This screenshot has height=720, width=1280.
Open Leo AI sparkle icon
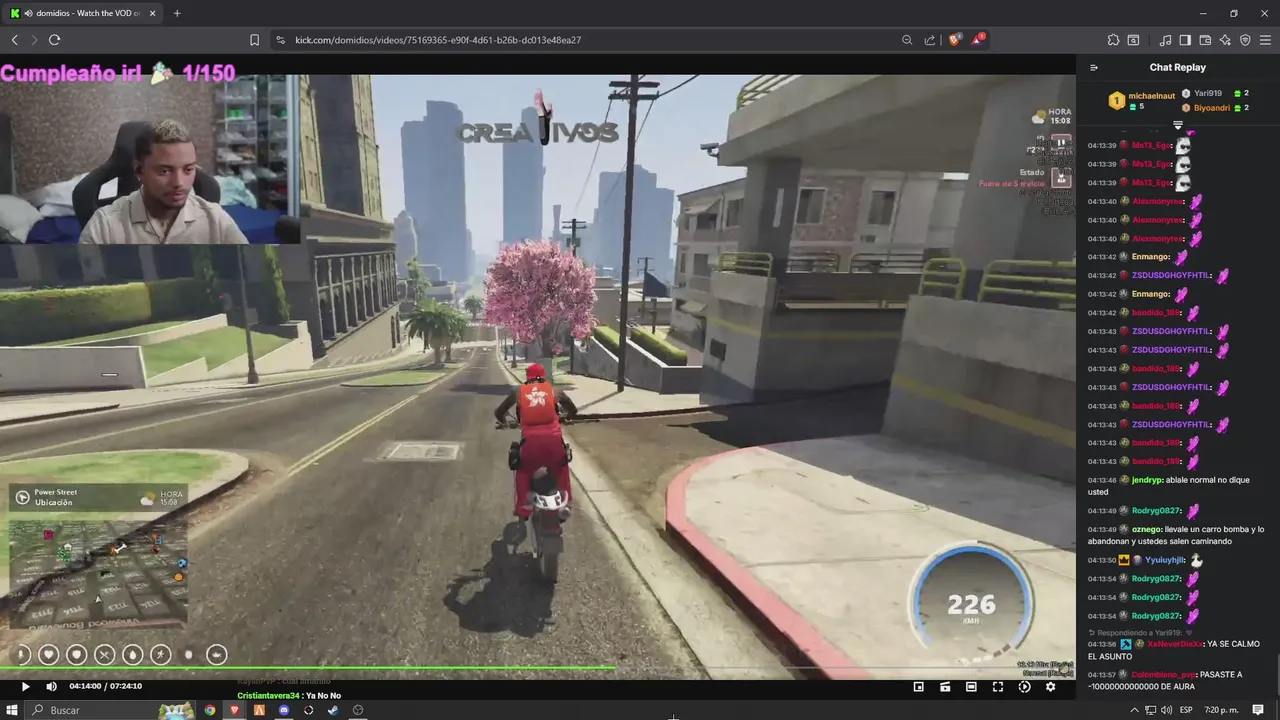click(x=1225, y=40)
